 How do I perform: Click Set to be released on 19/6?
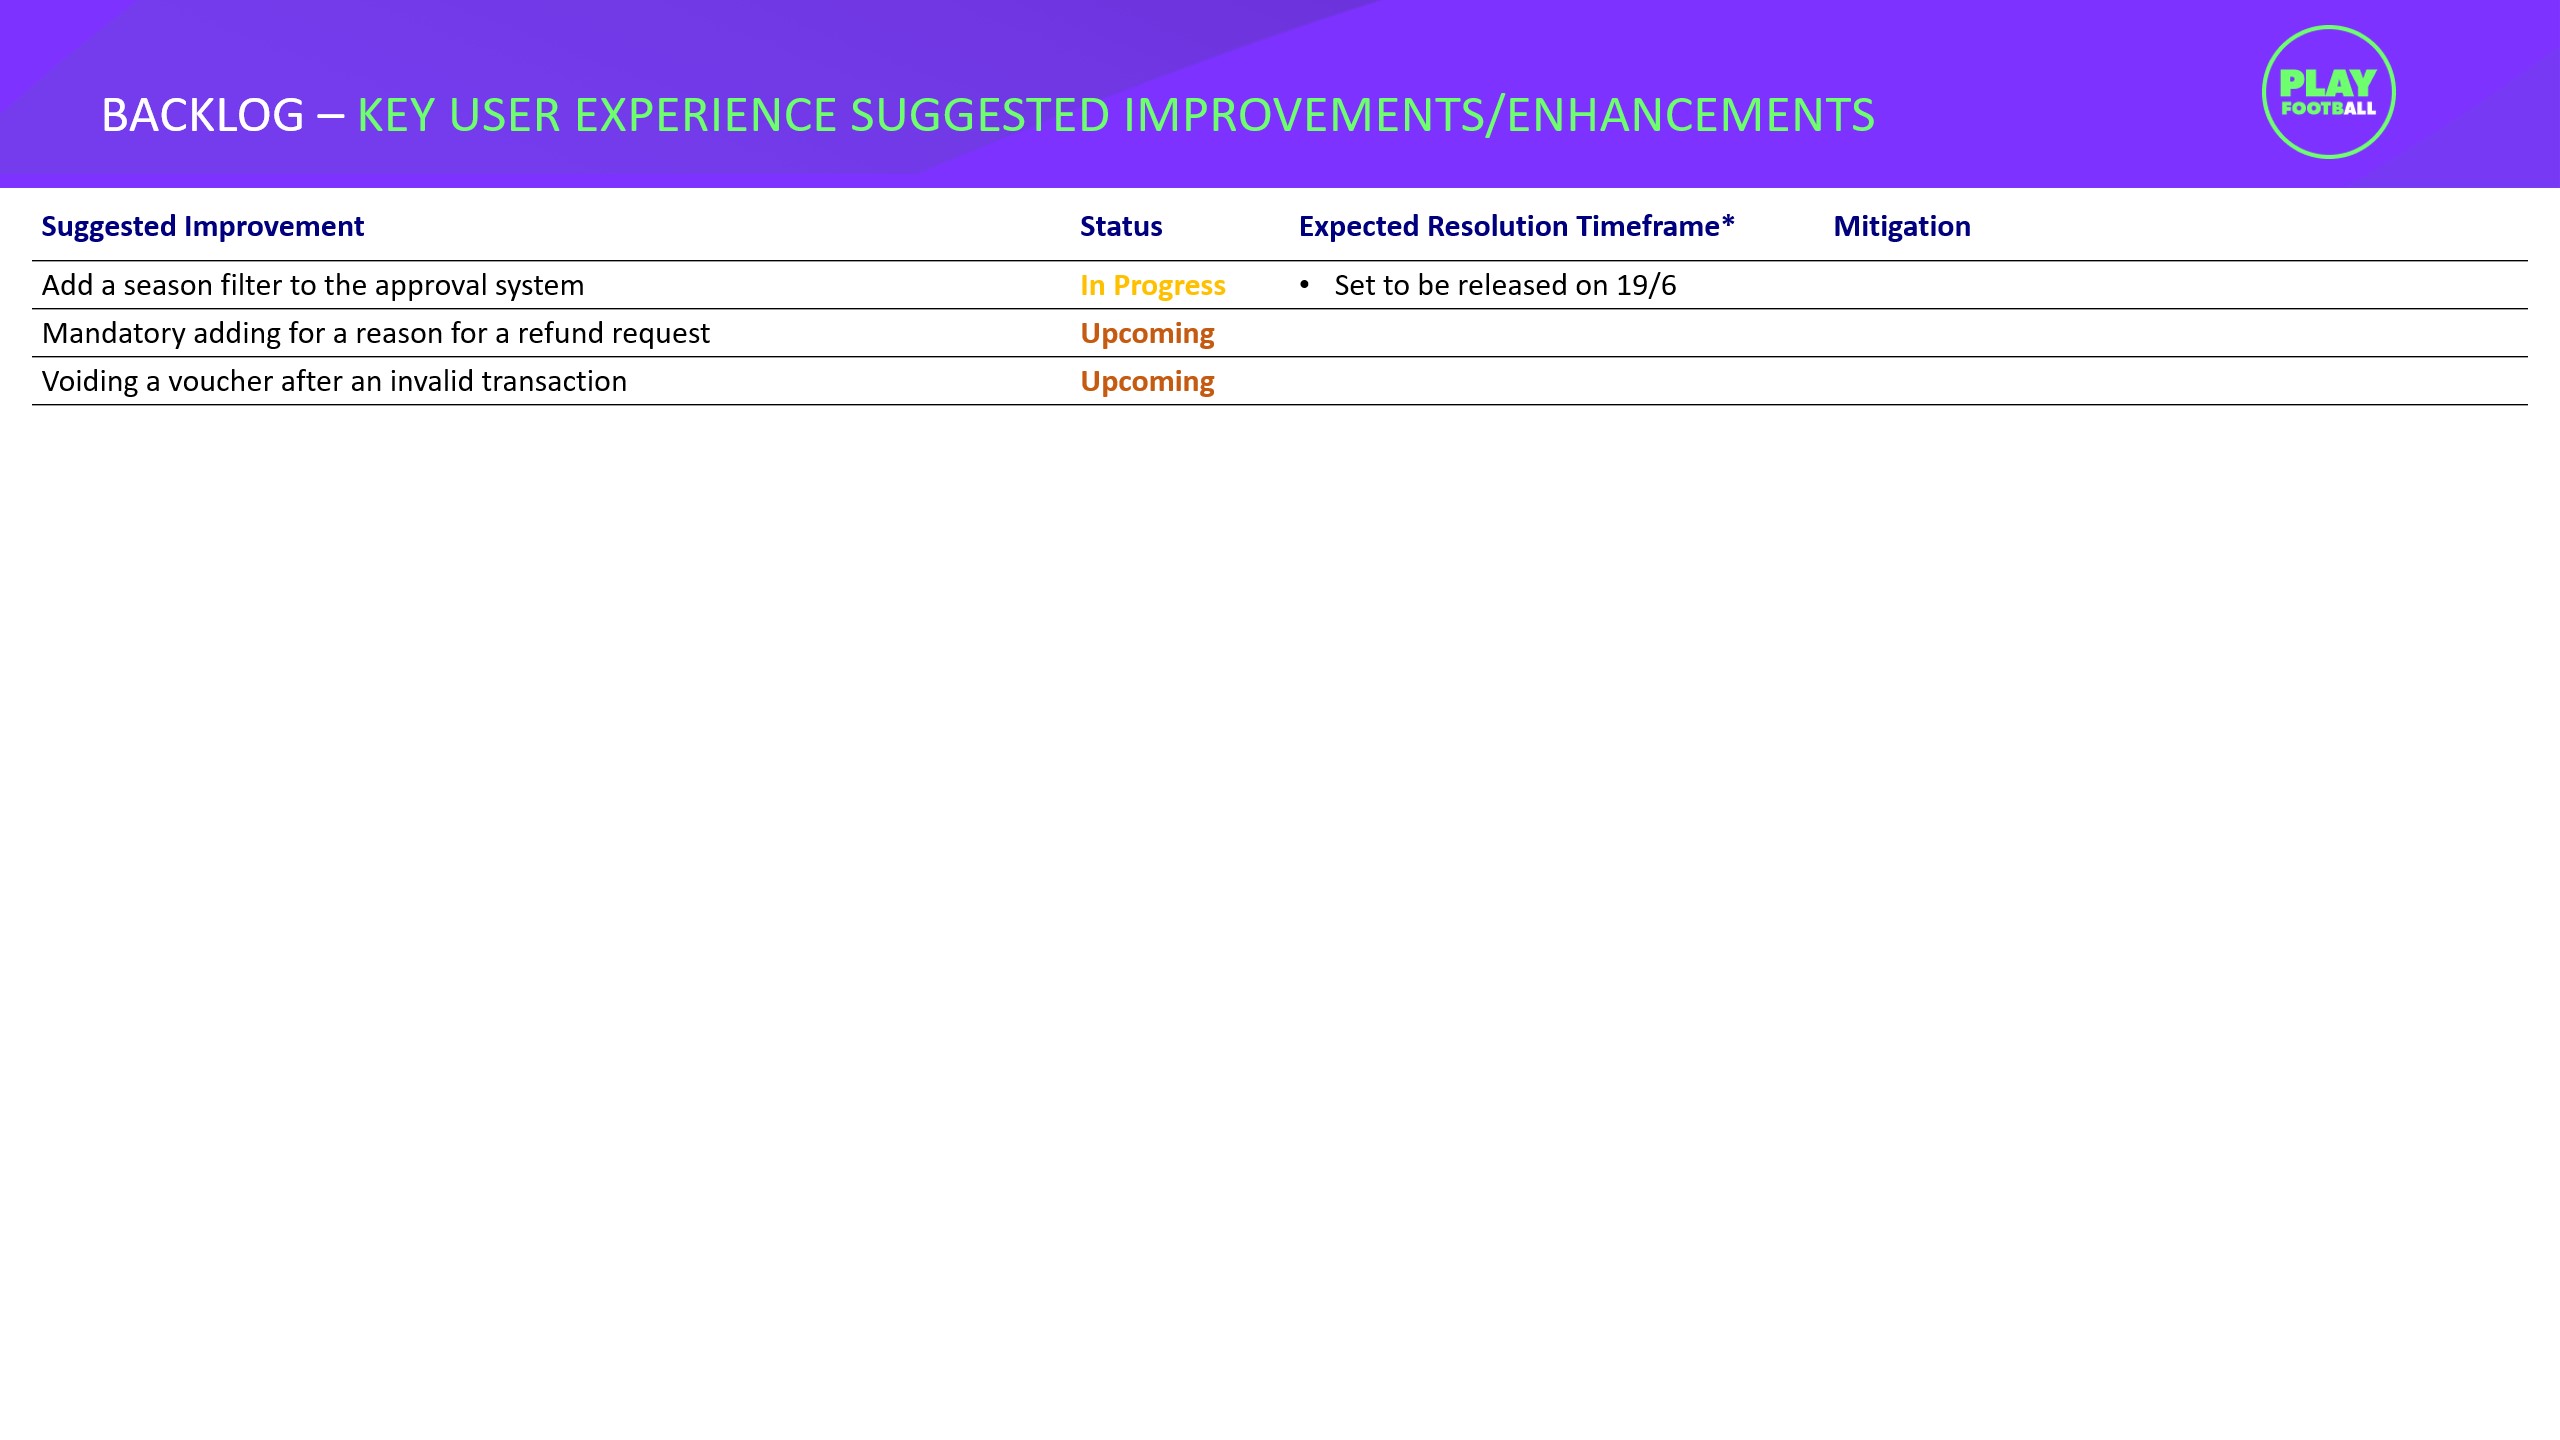point(1504,285)
